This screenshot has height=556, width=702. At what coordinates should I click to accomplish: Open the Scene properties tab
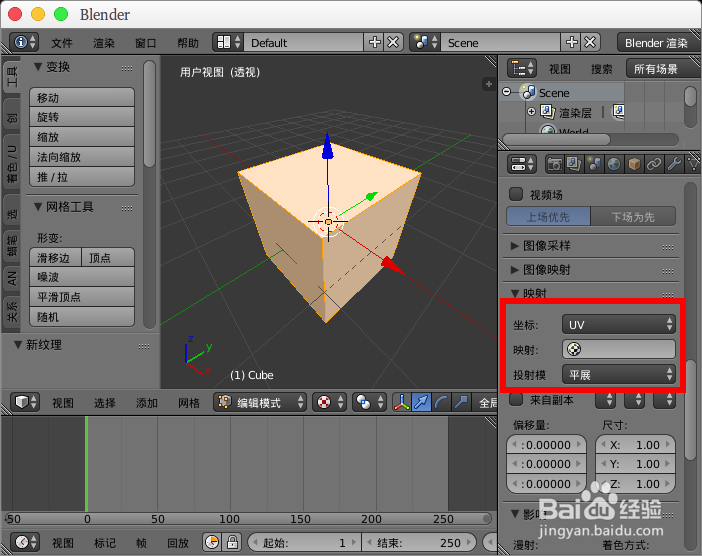(x=594, y=164)
